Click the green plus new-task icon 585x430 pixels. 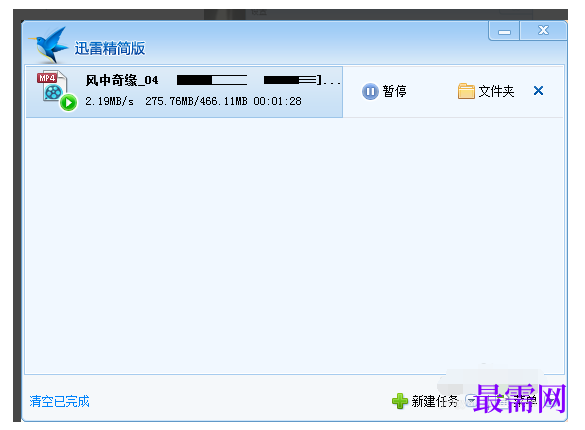[x=400, y=401]
